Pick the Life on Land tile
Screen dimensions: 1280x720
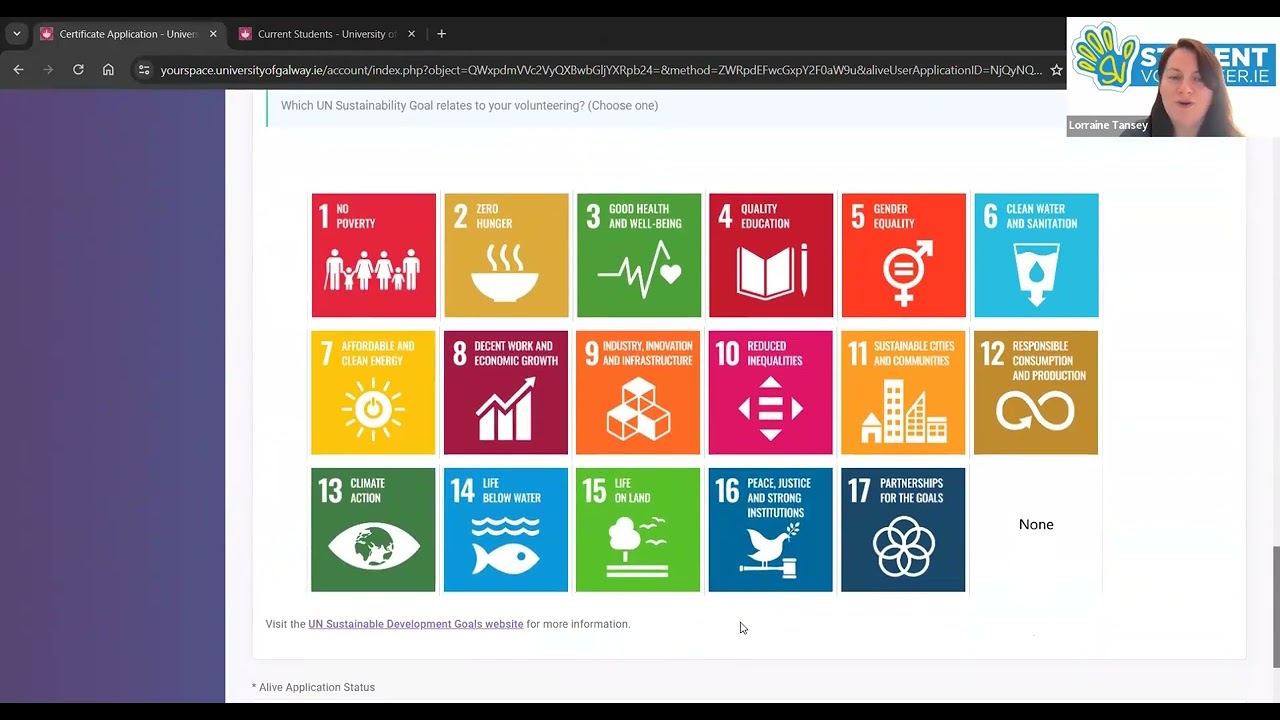638,529
